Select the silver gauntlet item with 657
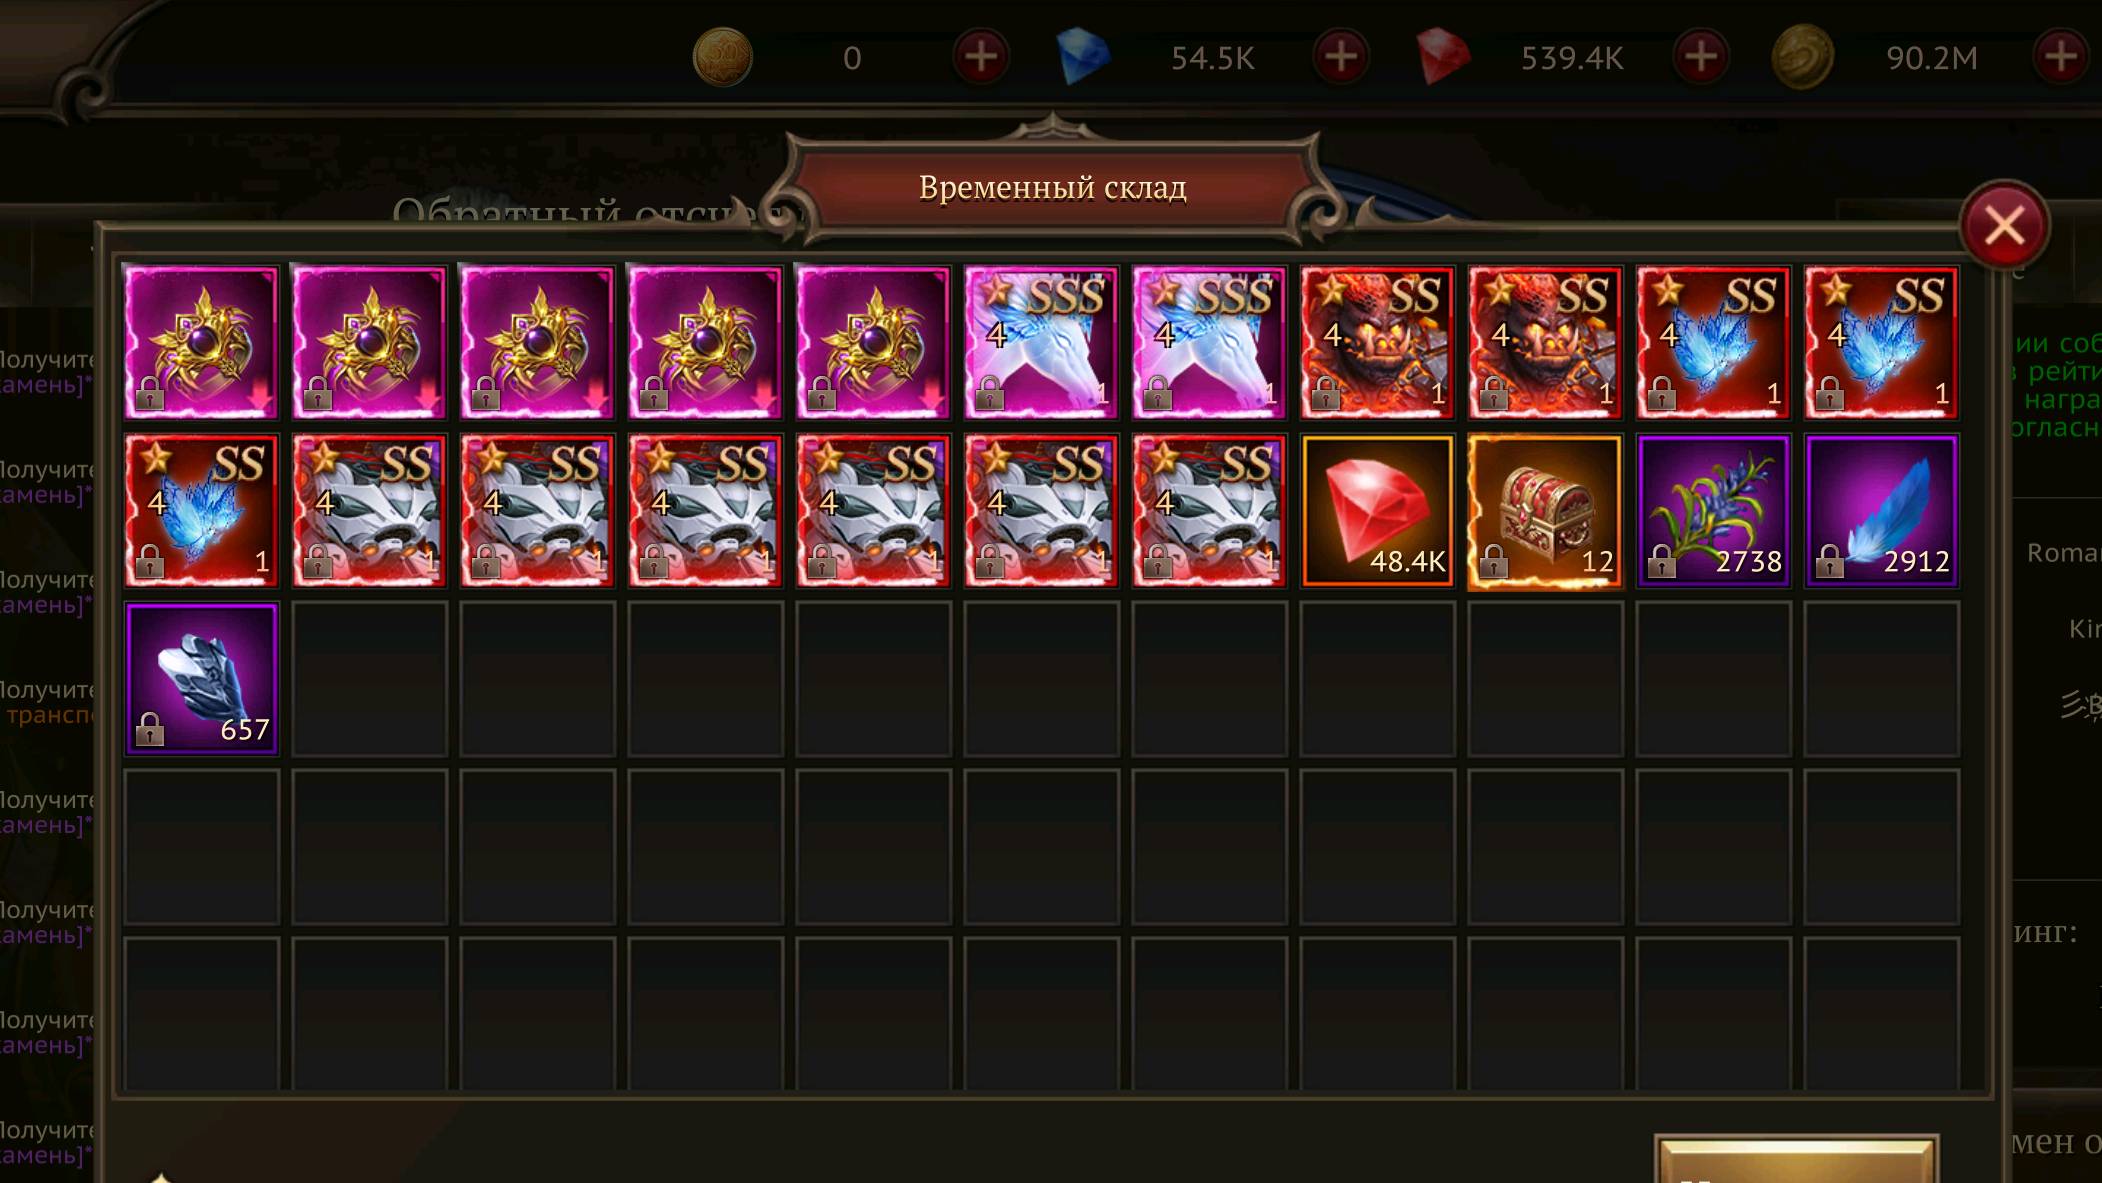This screenshot has height=1183, width=2102. (x=201, y=679)
